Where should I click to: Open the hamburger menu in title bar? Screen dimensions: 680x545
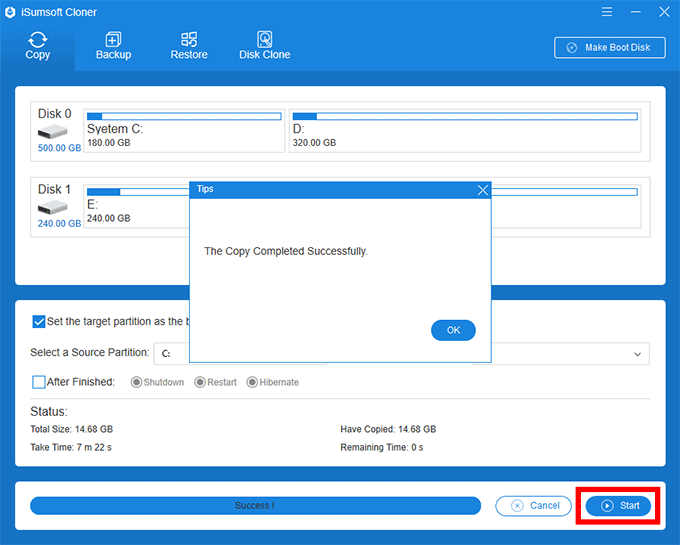pos(607,12)
